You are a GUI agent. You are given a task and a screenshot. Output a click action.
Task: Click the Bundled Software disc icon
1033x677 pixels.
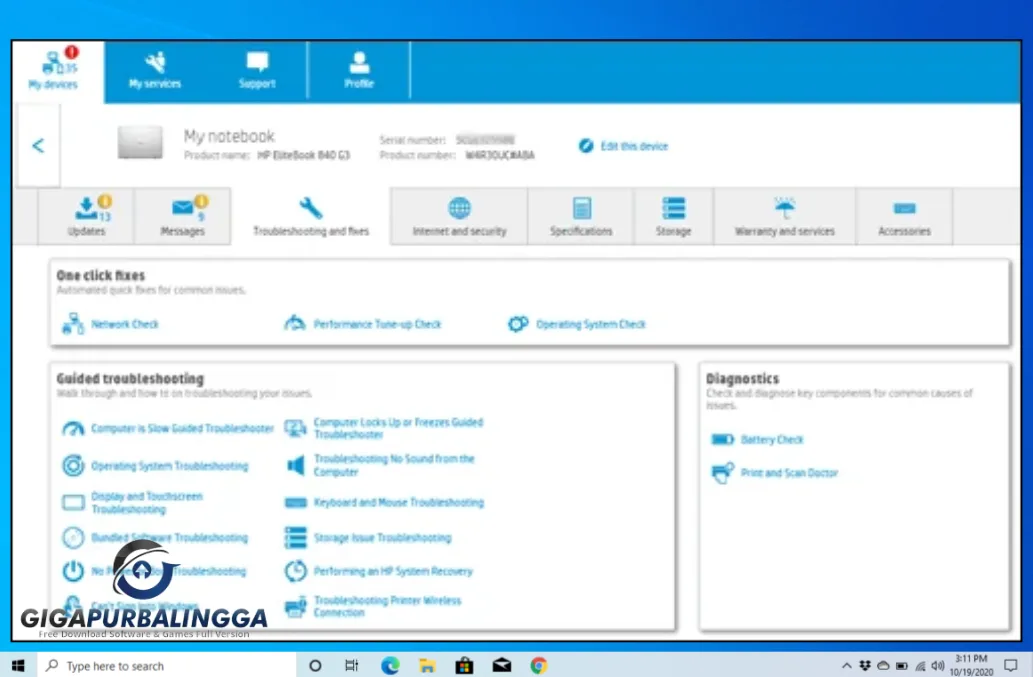pos(73,537)
